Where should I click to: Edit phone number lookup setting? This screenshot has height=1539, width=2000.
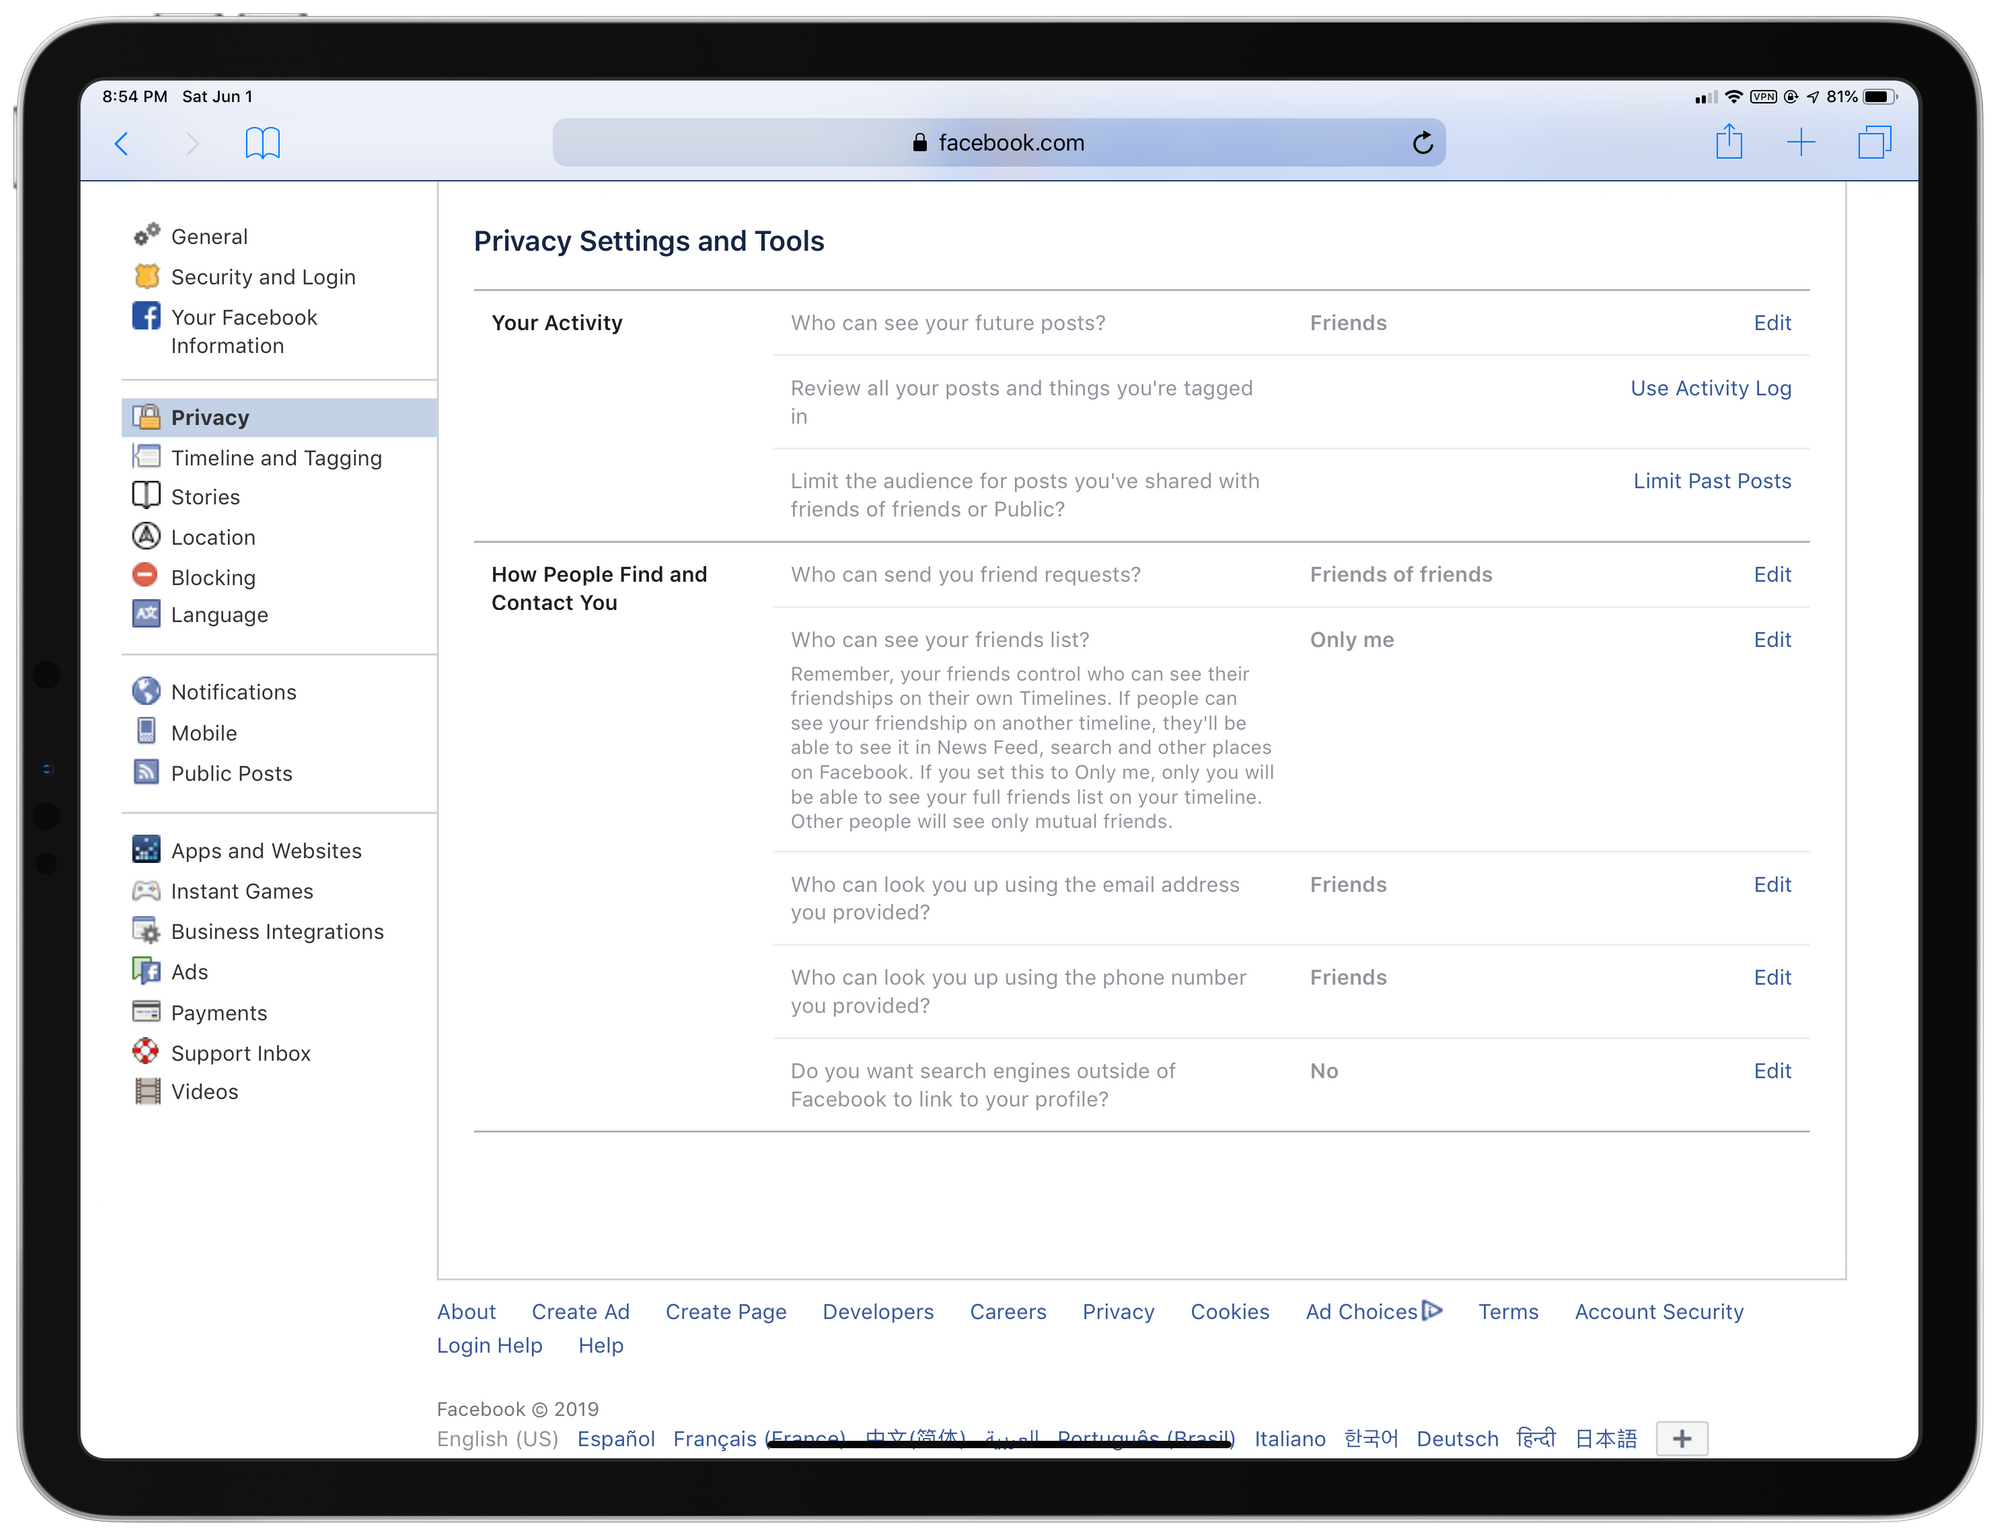tap(1772, 978)
